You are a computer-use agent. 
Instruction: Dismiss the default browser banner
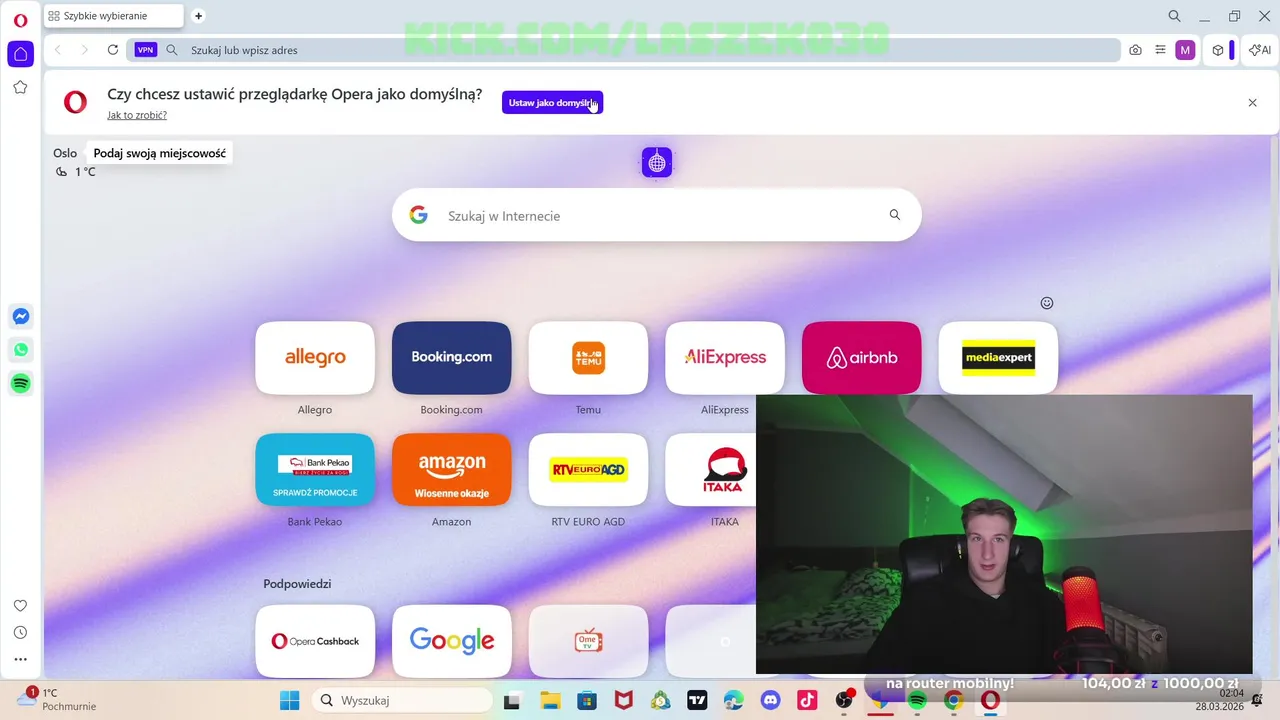[x=1252, y=103]
